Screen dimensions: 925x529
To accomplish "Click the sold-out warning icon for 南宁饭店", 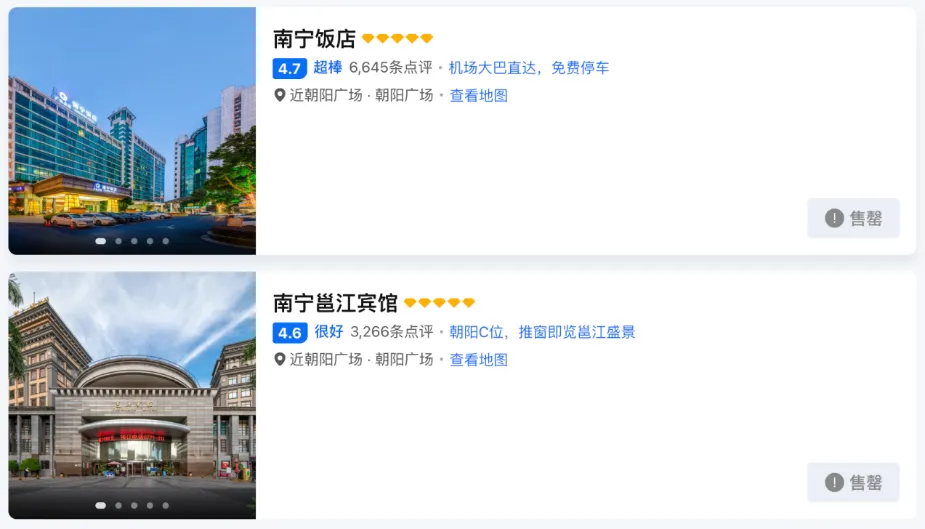I will pyautogui.click(x=834, y=218).
